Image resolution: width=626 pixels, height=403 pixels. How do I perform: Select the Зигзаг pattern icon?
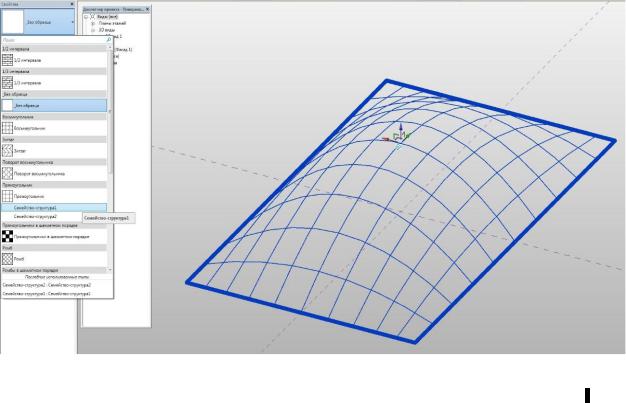8,151
